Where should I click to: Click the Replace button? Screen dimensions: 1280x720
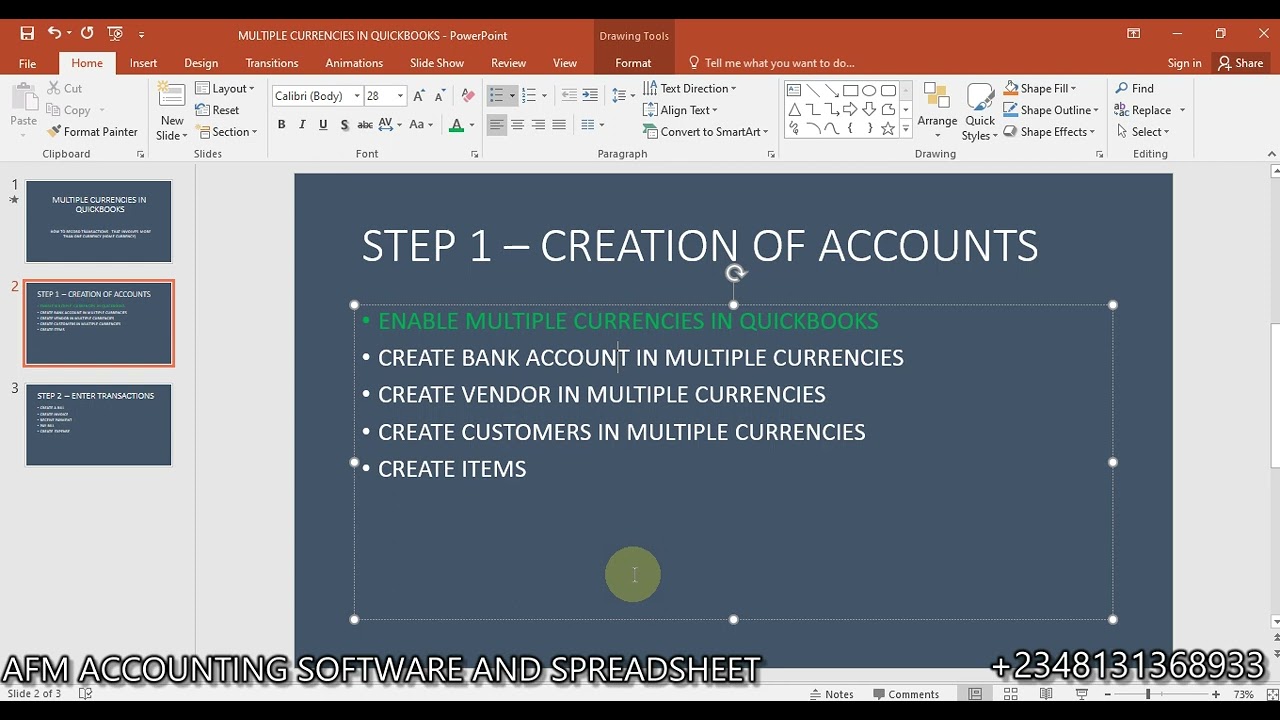1143,111
